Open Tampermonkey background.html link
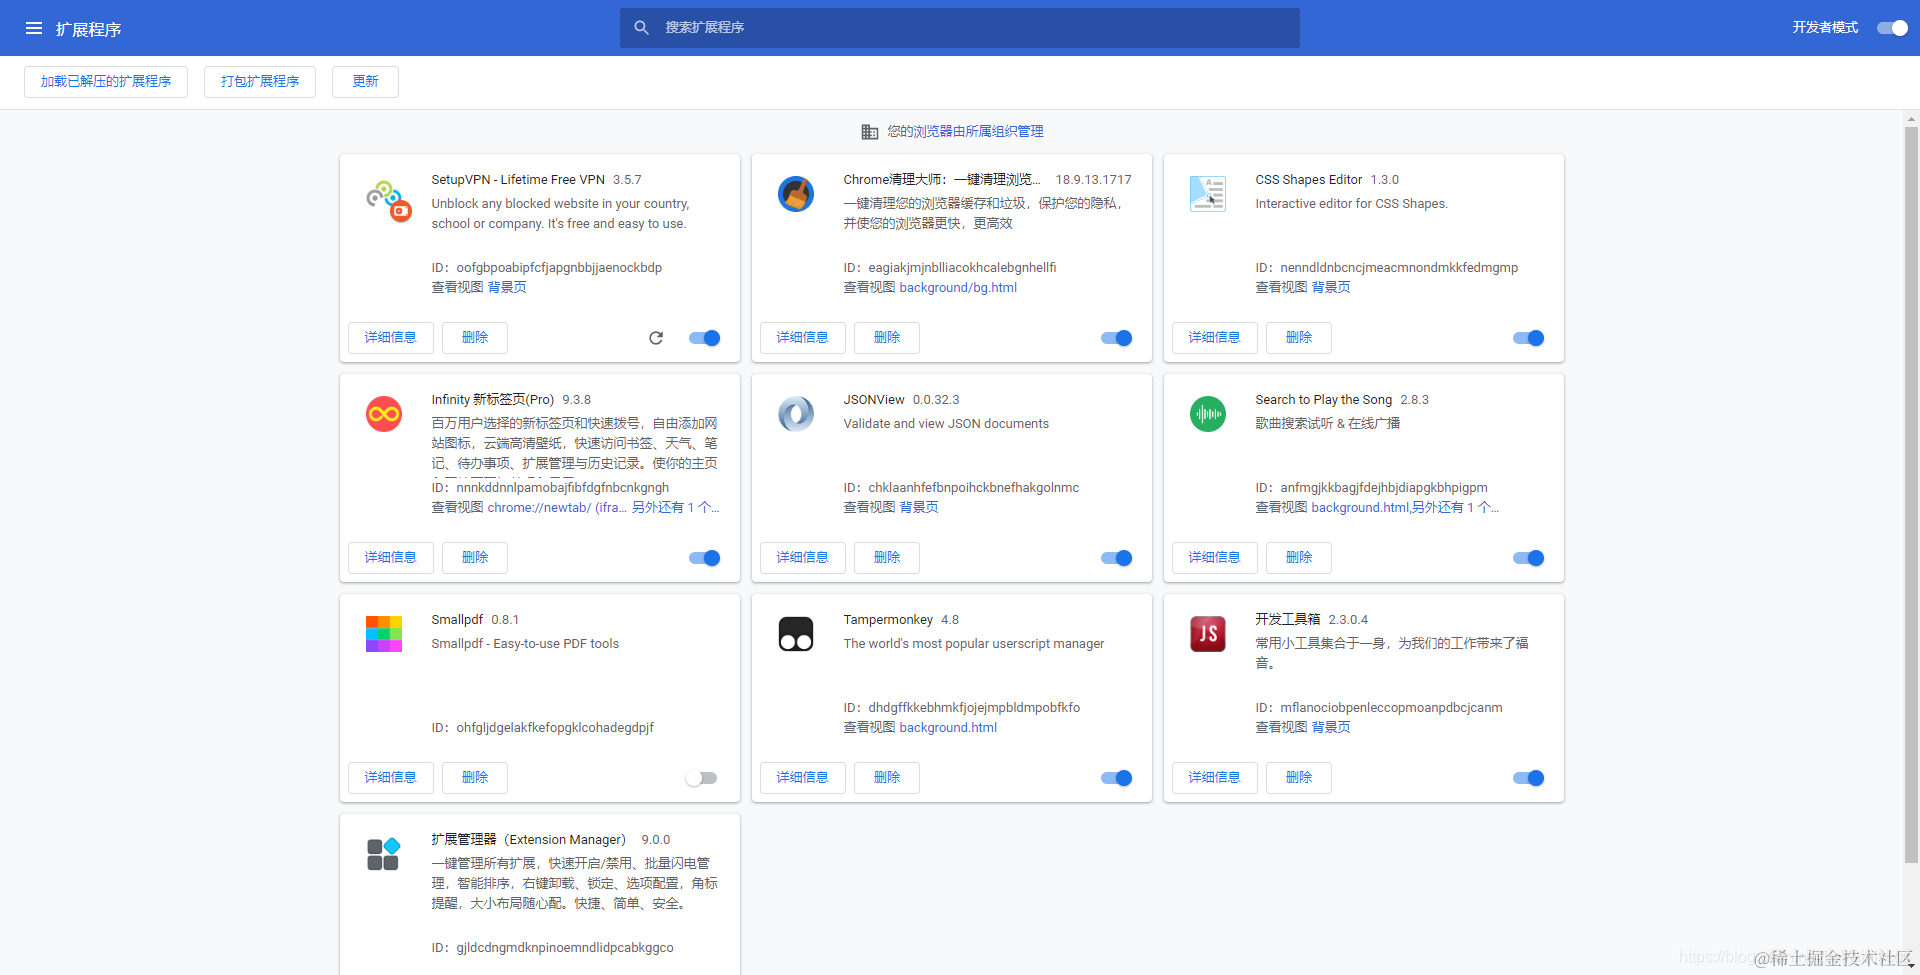The image size is (1920, 975). pyautogui.click(x=948, y=728)
